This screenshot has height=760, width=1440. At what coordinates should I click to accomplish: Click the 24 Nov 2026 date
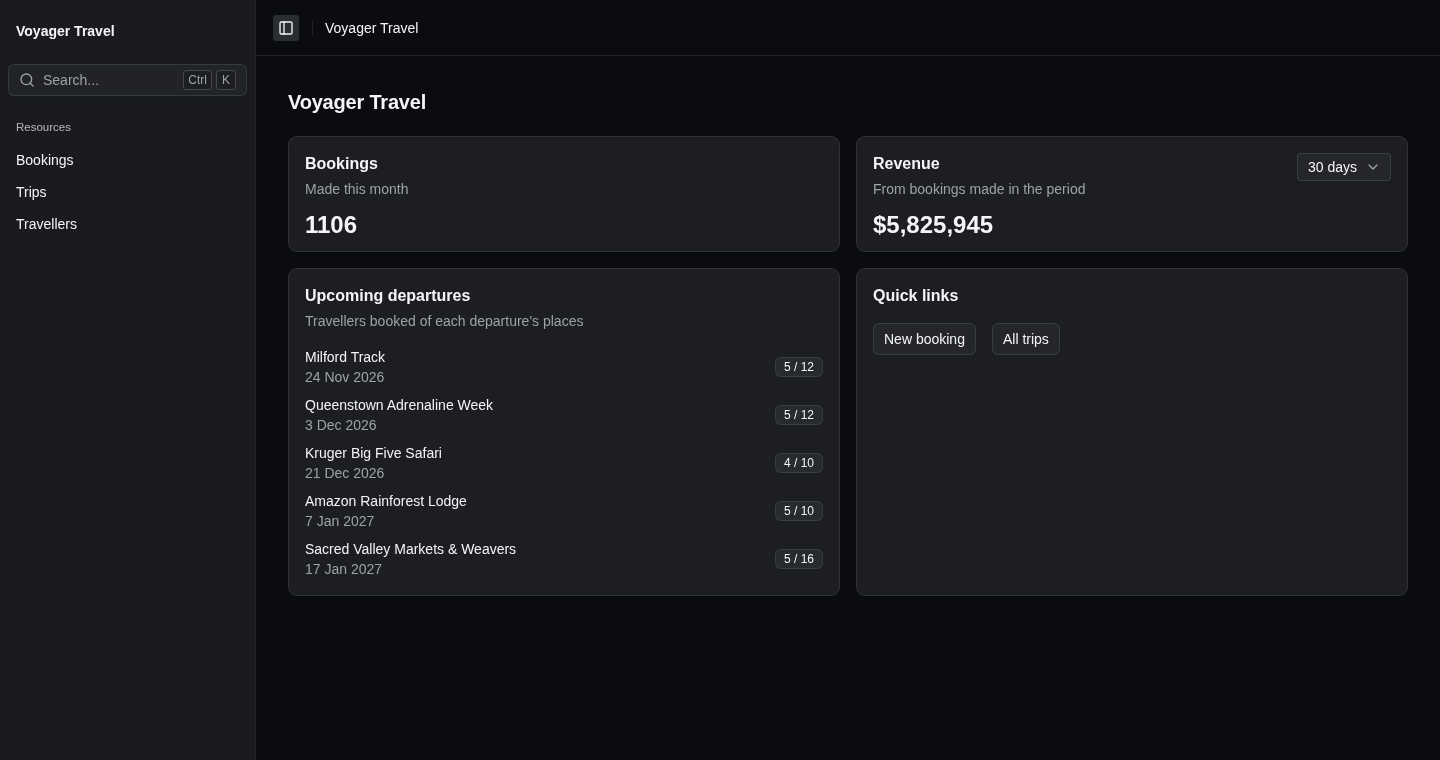click(x=344, y=377)
